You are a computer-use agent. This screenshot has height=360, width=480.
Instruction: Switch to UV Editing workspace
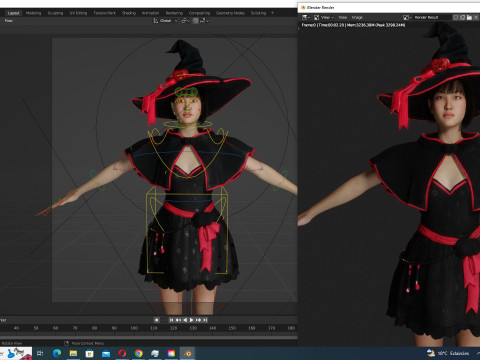click(x=78, y=13)
